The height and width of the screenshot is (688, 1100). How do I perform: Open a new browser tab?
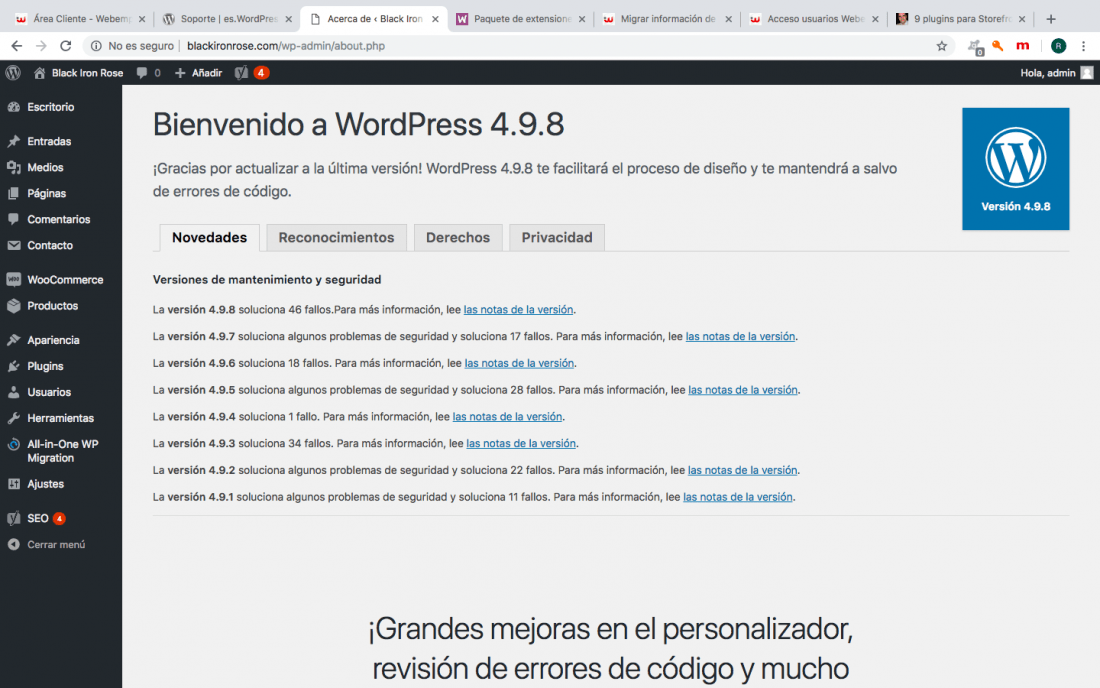pos(1051,19)
